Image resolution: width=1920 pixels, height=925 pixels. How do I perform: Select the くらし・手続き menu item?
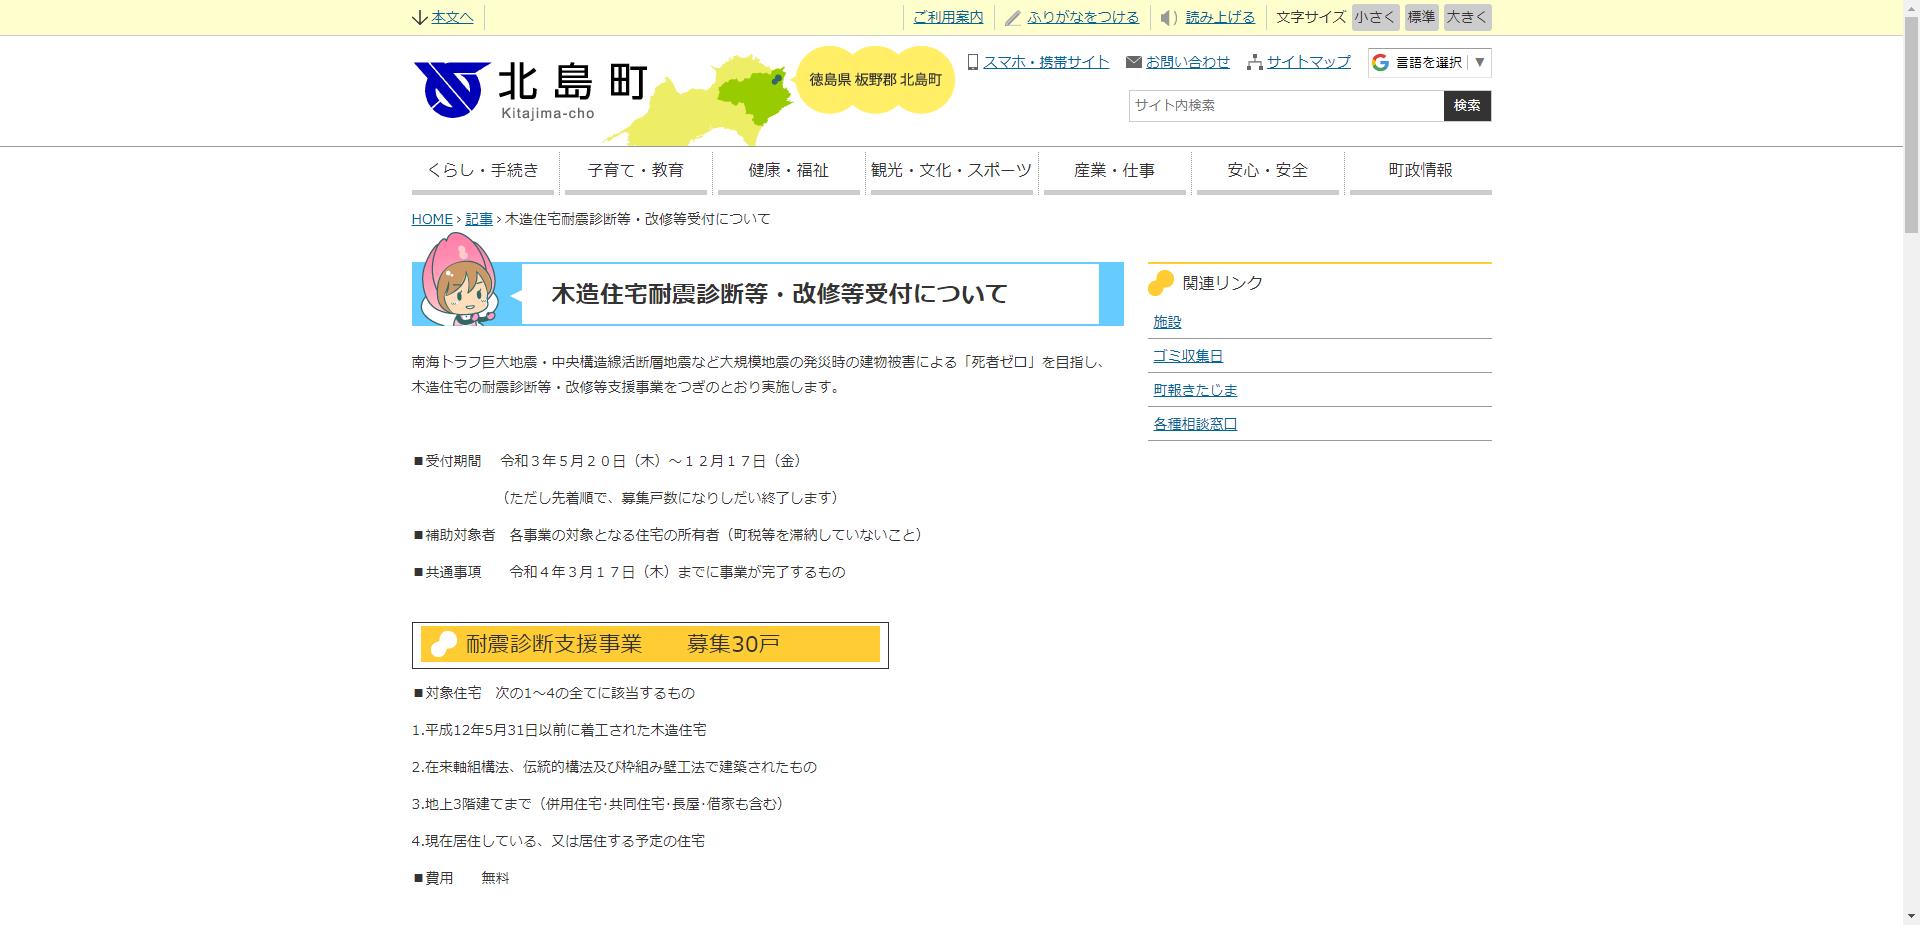point(483,171)
